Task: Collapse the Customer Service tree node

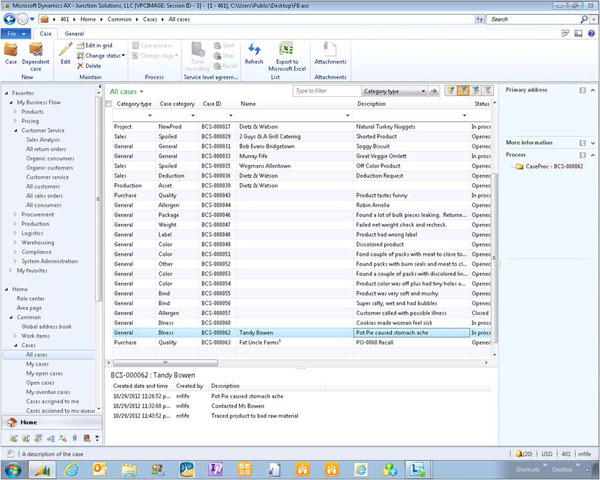Action: 15,130
